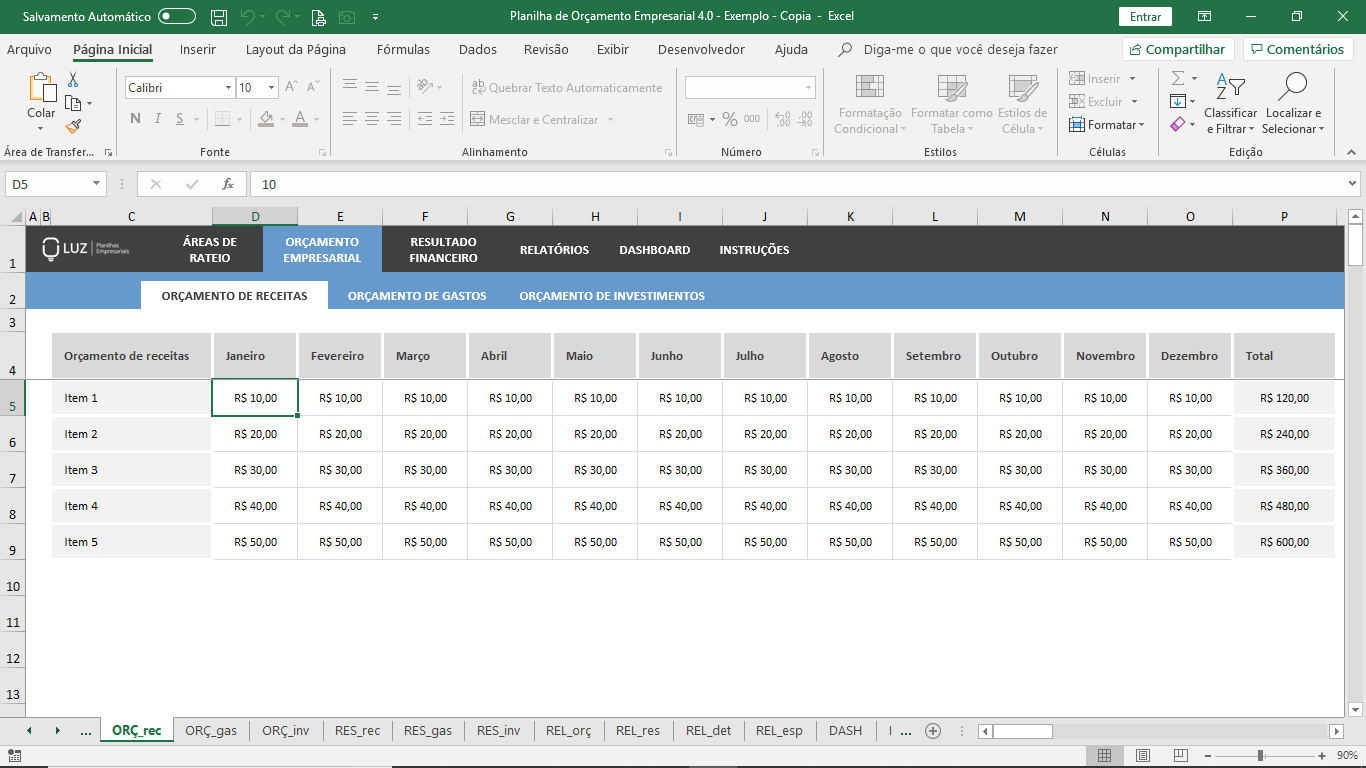Open the Fórmulas ribbon tab

pos(403,49)
